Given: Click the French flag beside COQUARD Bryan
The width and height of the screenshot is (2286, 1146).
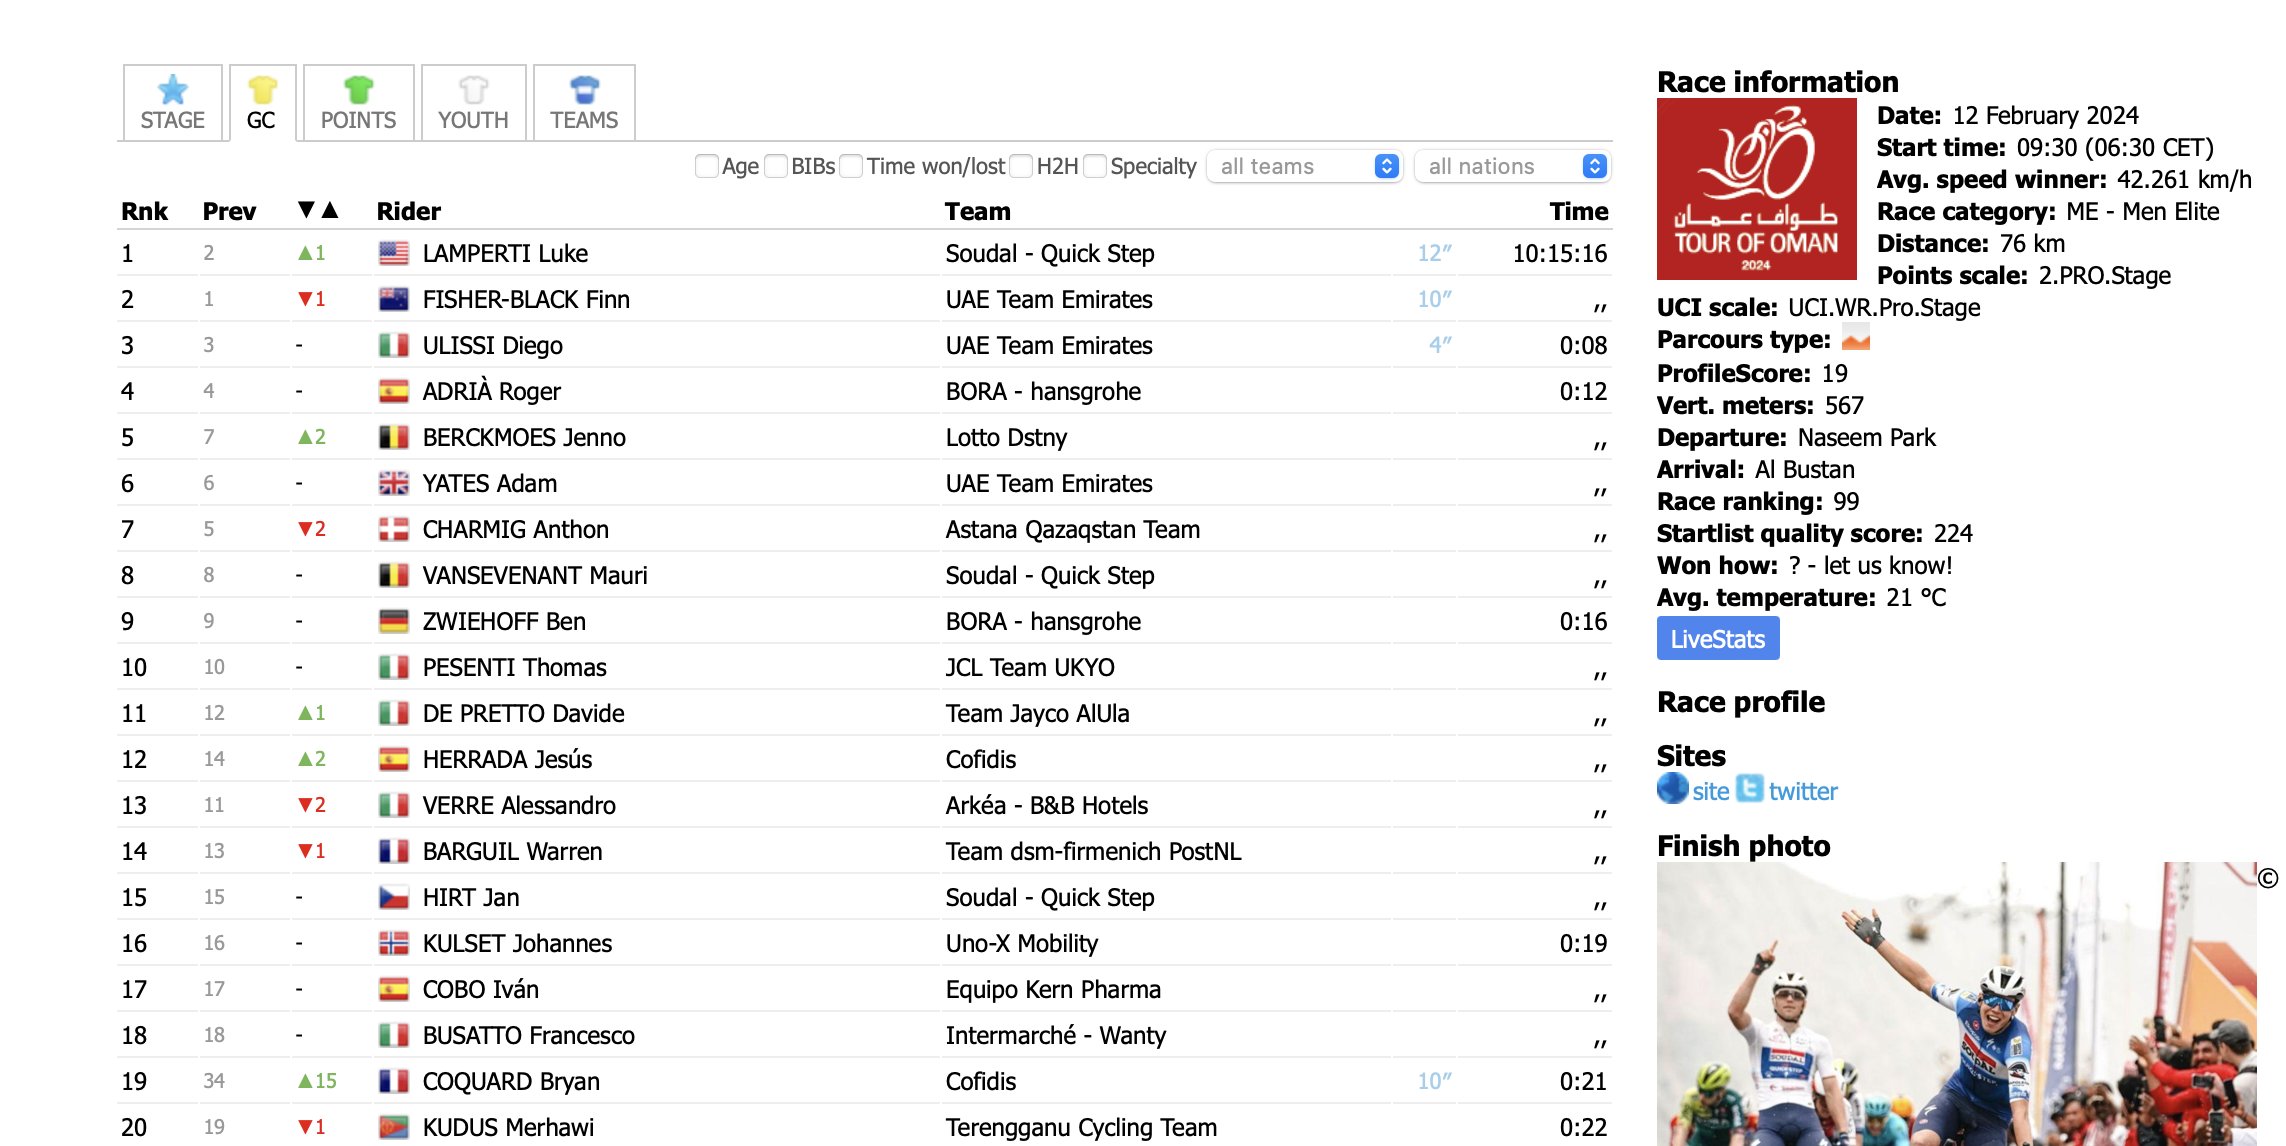Looking at the screenshot, I should tap(394, 1081).
